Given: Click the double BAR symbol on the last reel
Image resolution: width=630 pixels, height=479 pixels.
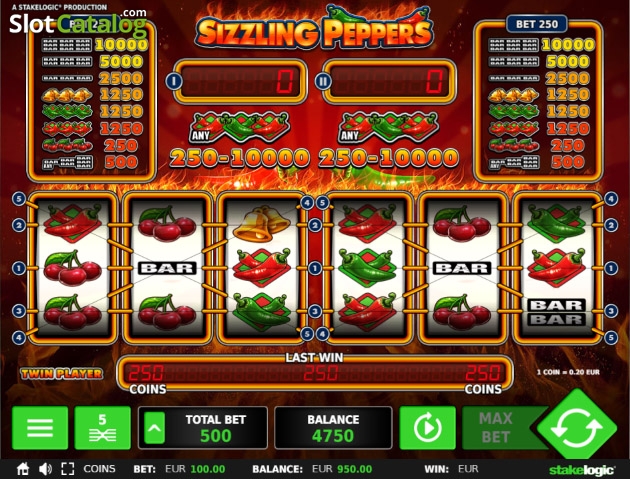Looking at the screenshot, I should coord(556,312).
